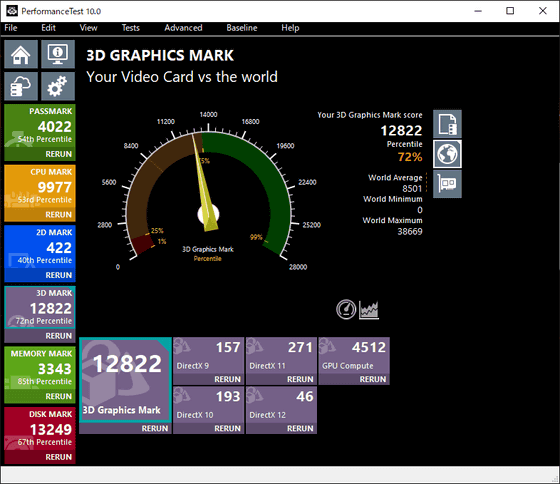Rerun the DirectX 9 test

[x=227, y=379]
